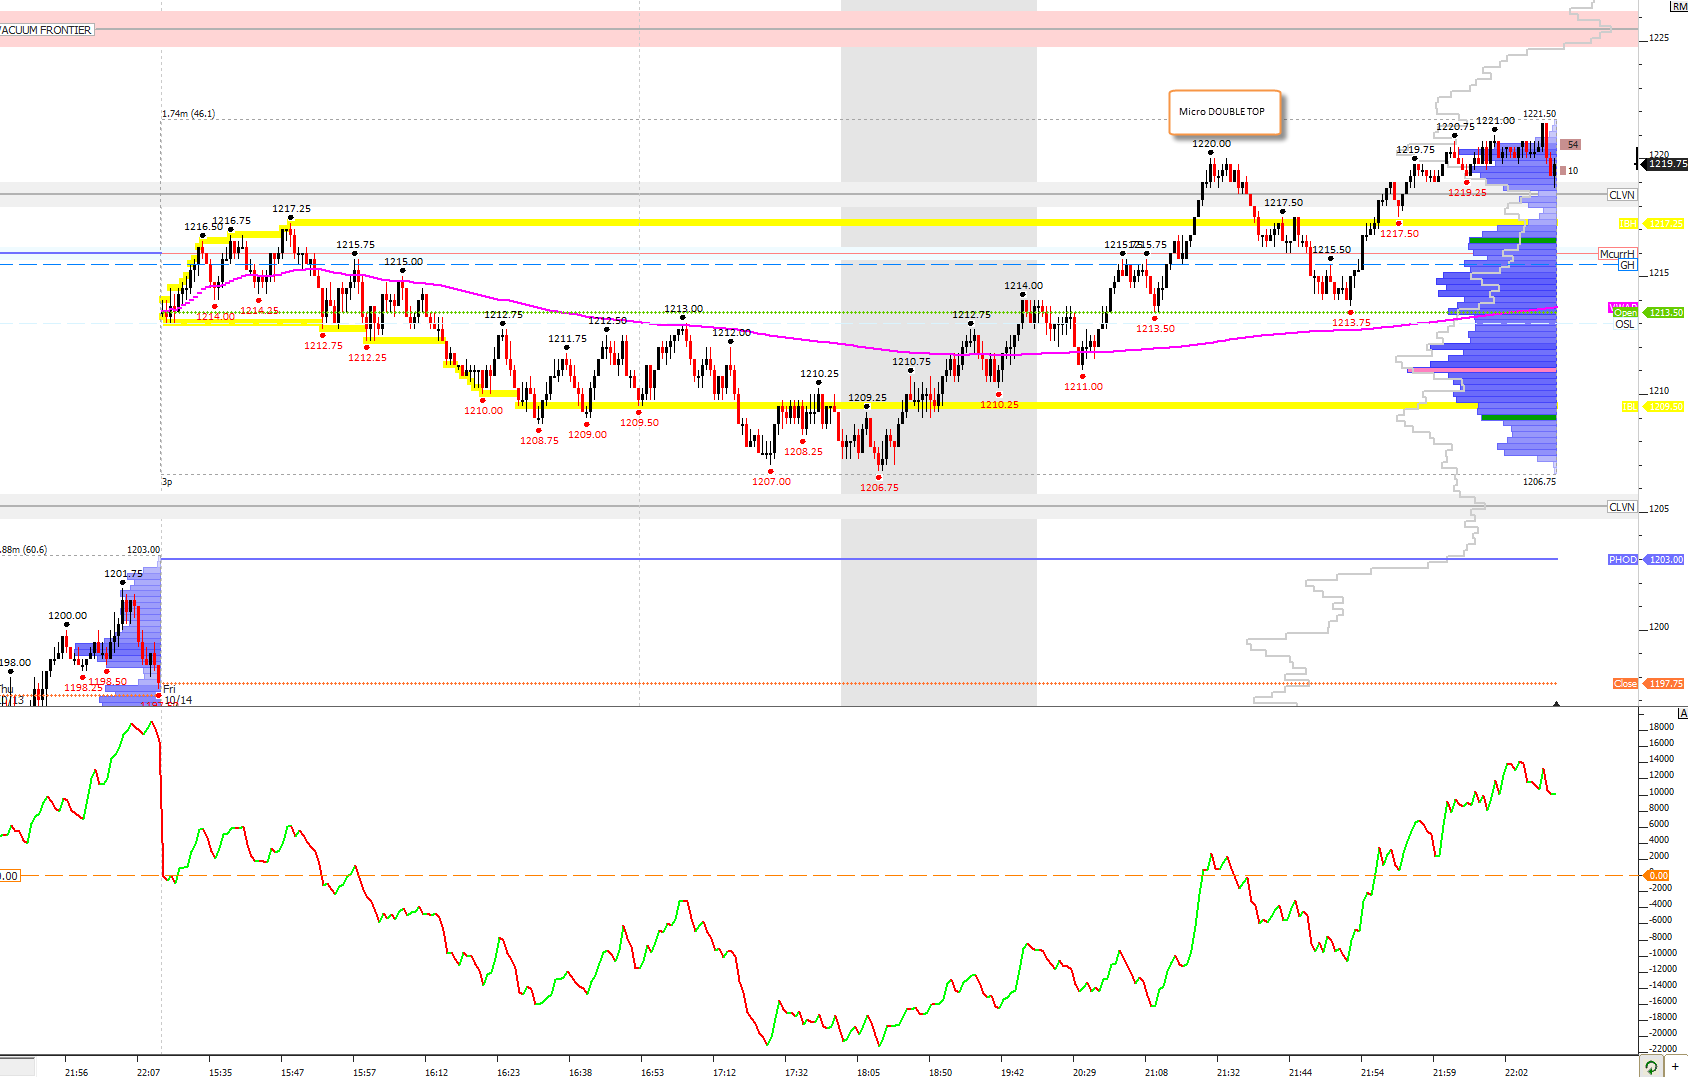The width and height of the screenshot is (1688, 1077).
Task: Click the 21:56 time axis label
Action: pos(76,1073)
